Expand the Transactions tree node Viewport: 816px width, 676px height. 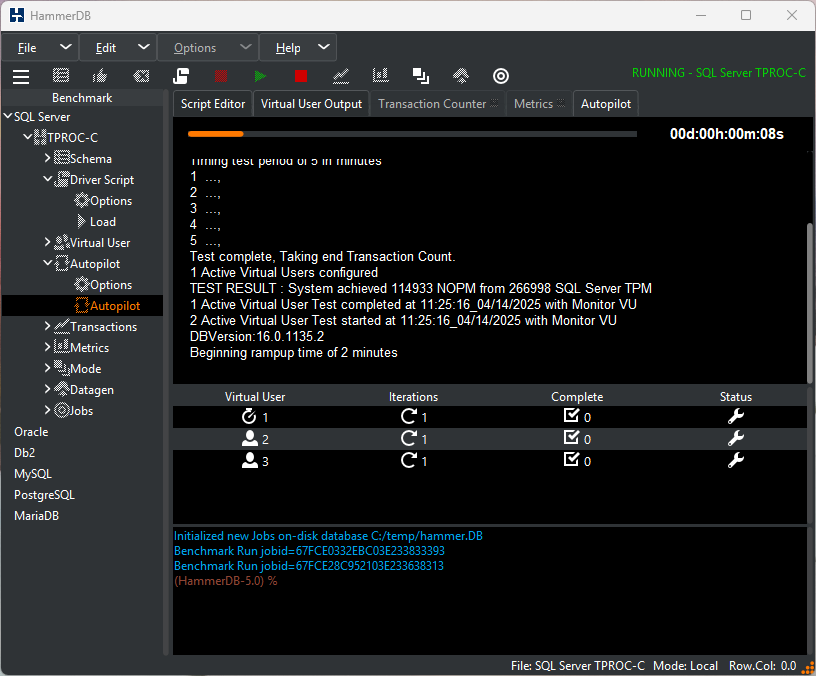48,326
